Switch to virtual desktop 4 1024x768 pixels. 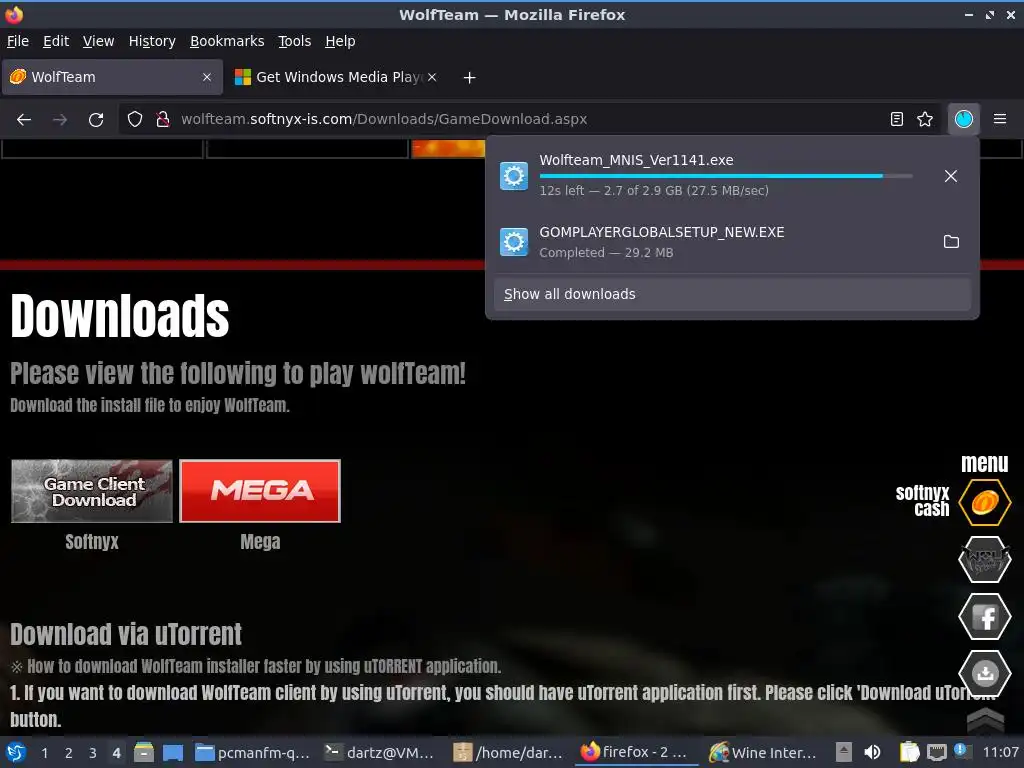(x=116, y=753)
